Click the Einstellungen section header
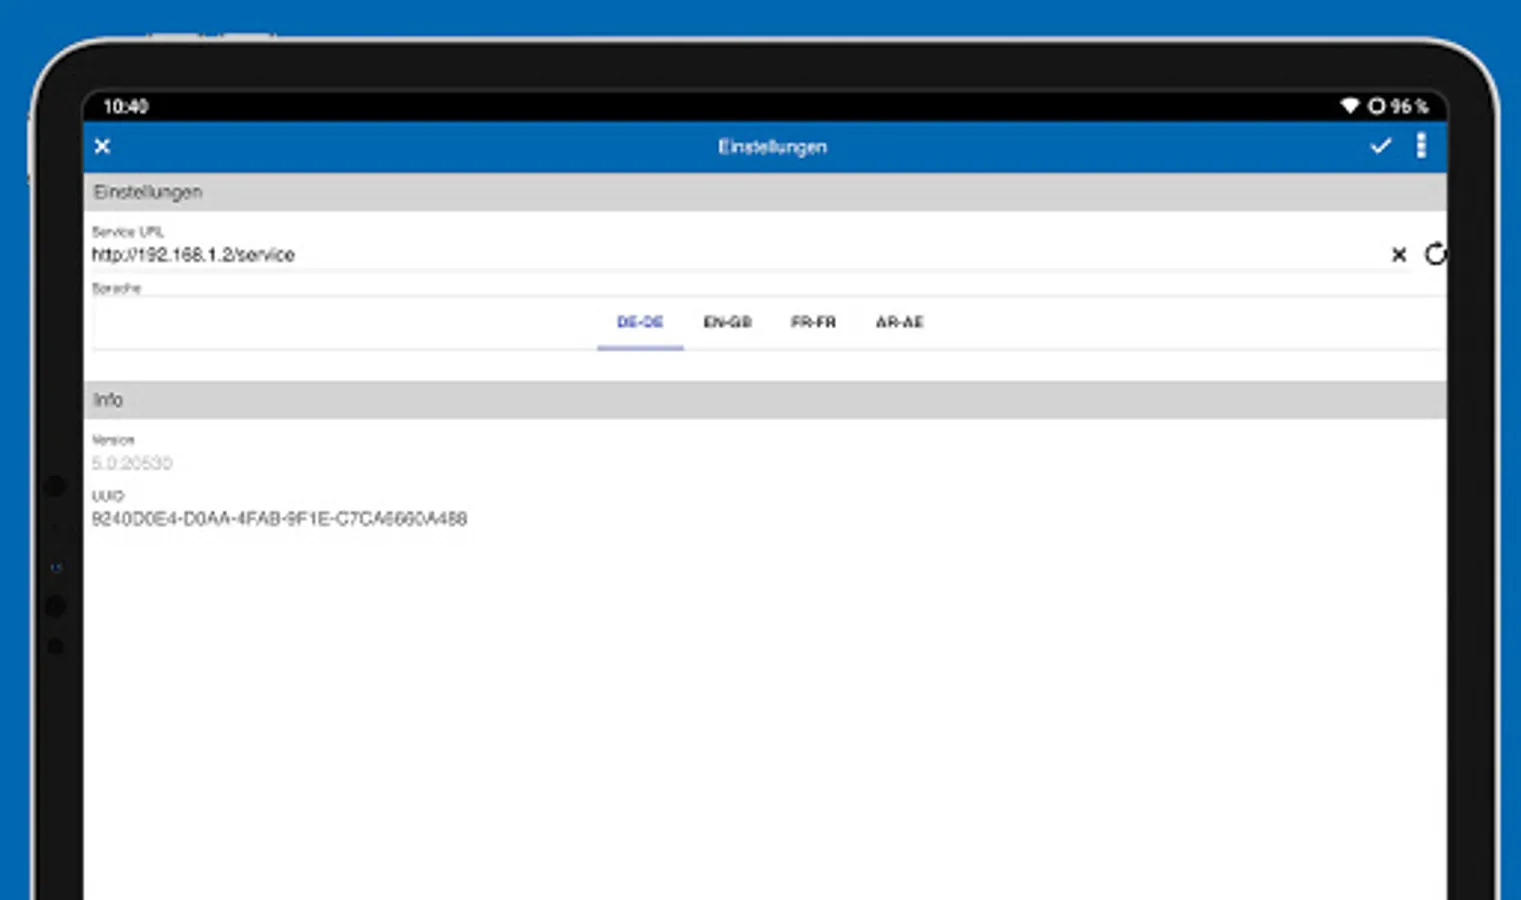The height and width of the screenshot is (900, 1521). (765, 192)
